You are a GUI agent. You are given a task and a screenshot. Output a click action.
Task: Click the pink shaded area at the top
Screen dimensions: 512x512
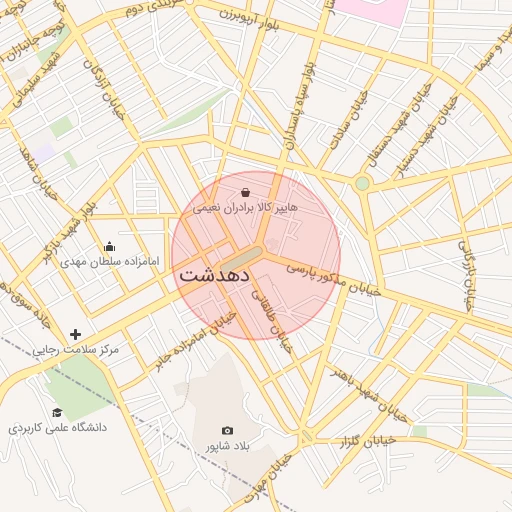pos(371,12)
